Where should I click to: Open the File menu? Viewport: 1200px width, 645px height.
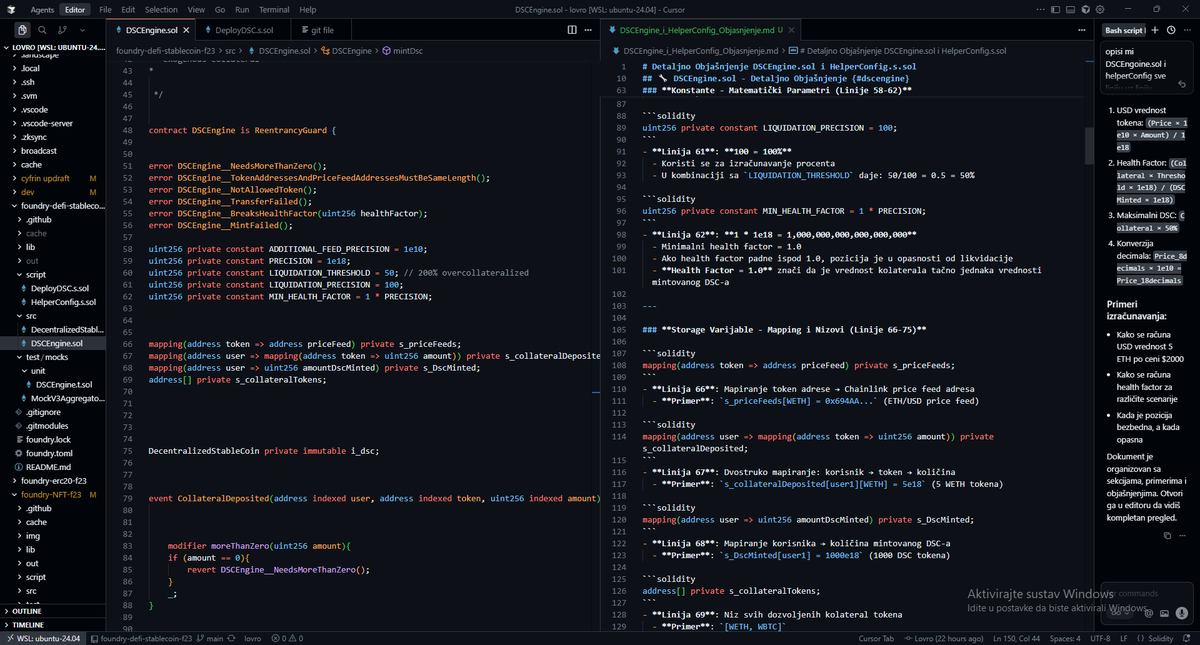[105, 9]
